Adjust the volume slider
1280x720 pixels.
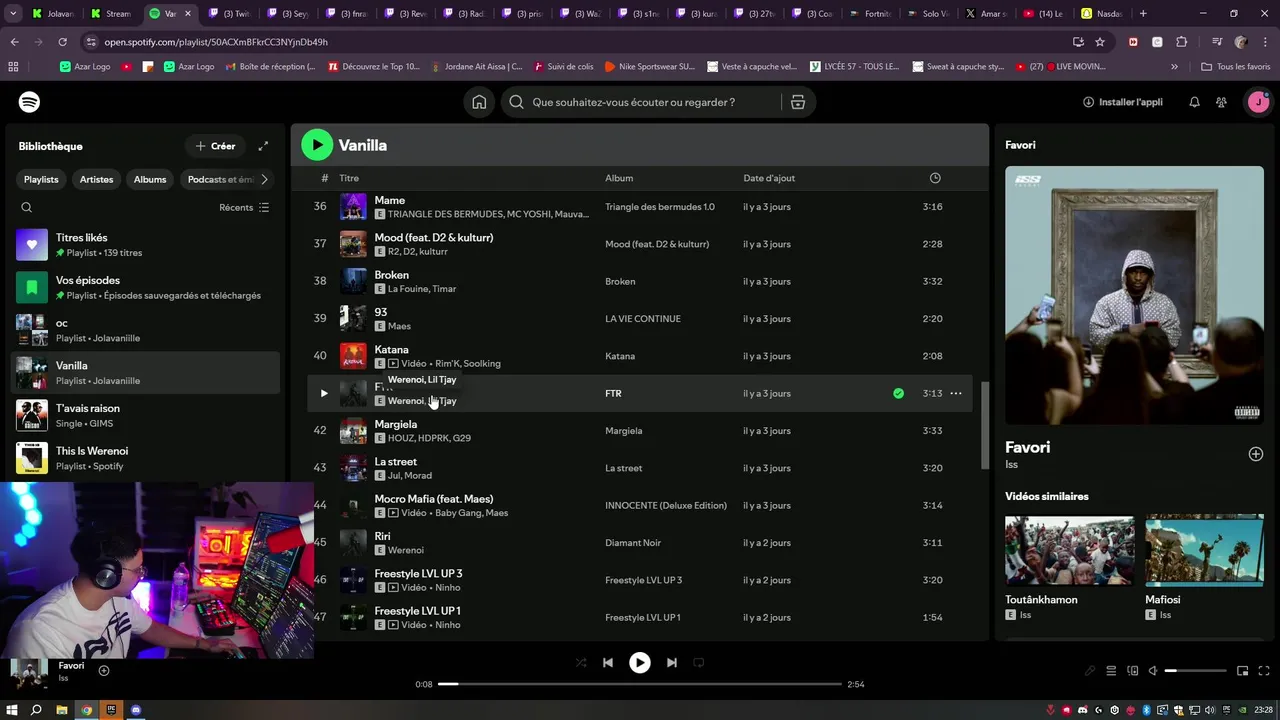(x=1196, y=671)
